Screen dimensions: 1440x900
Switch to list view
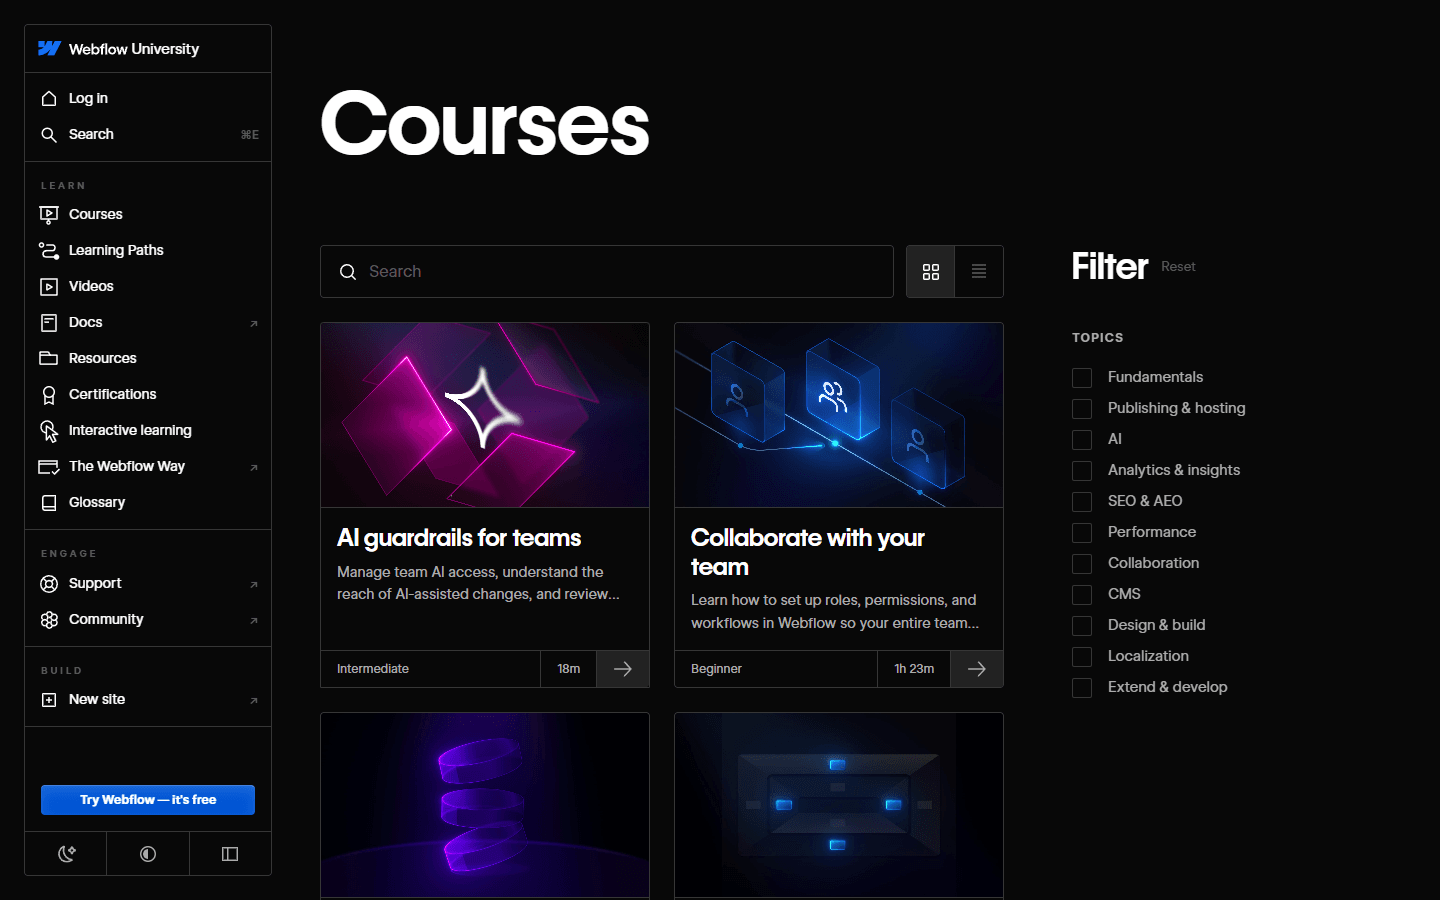979,272
